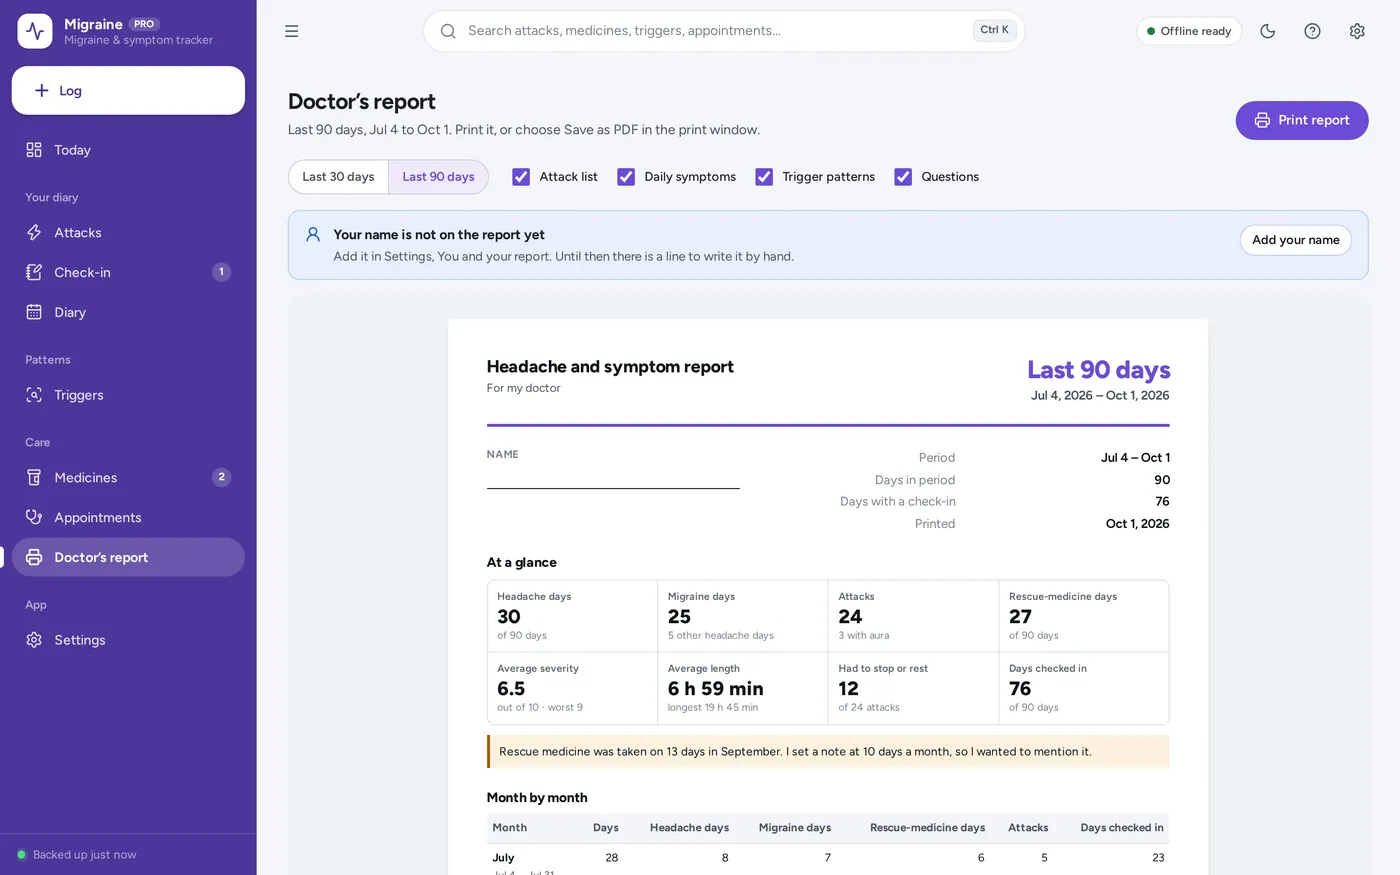This screenshot has height=875, width=1400.
Task: Click the sidebar Settings gear icon
Action: (34, 640)
